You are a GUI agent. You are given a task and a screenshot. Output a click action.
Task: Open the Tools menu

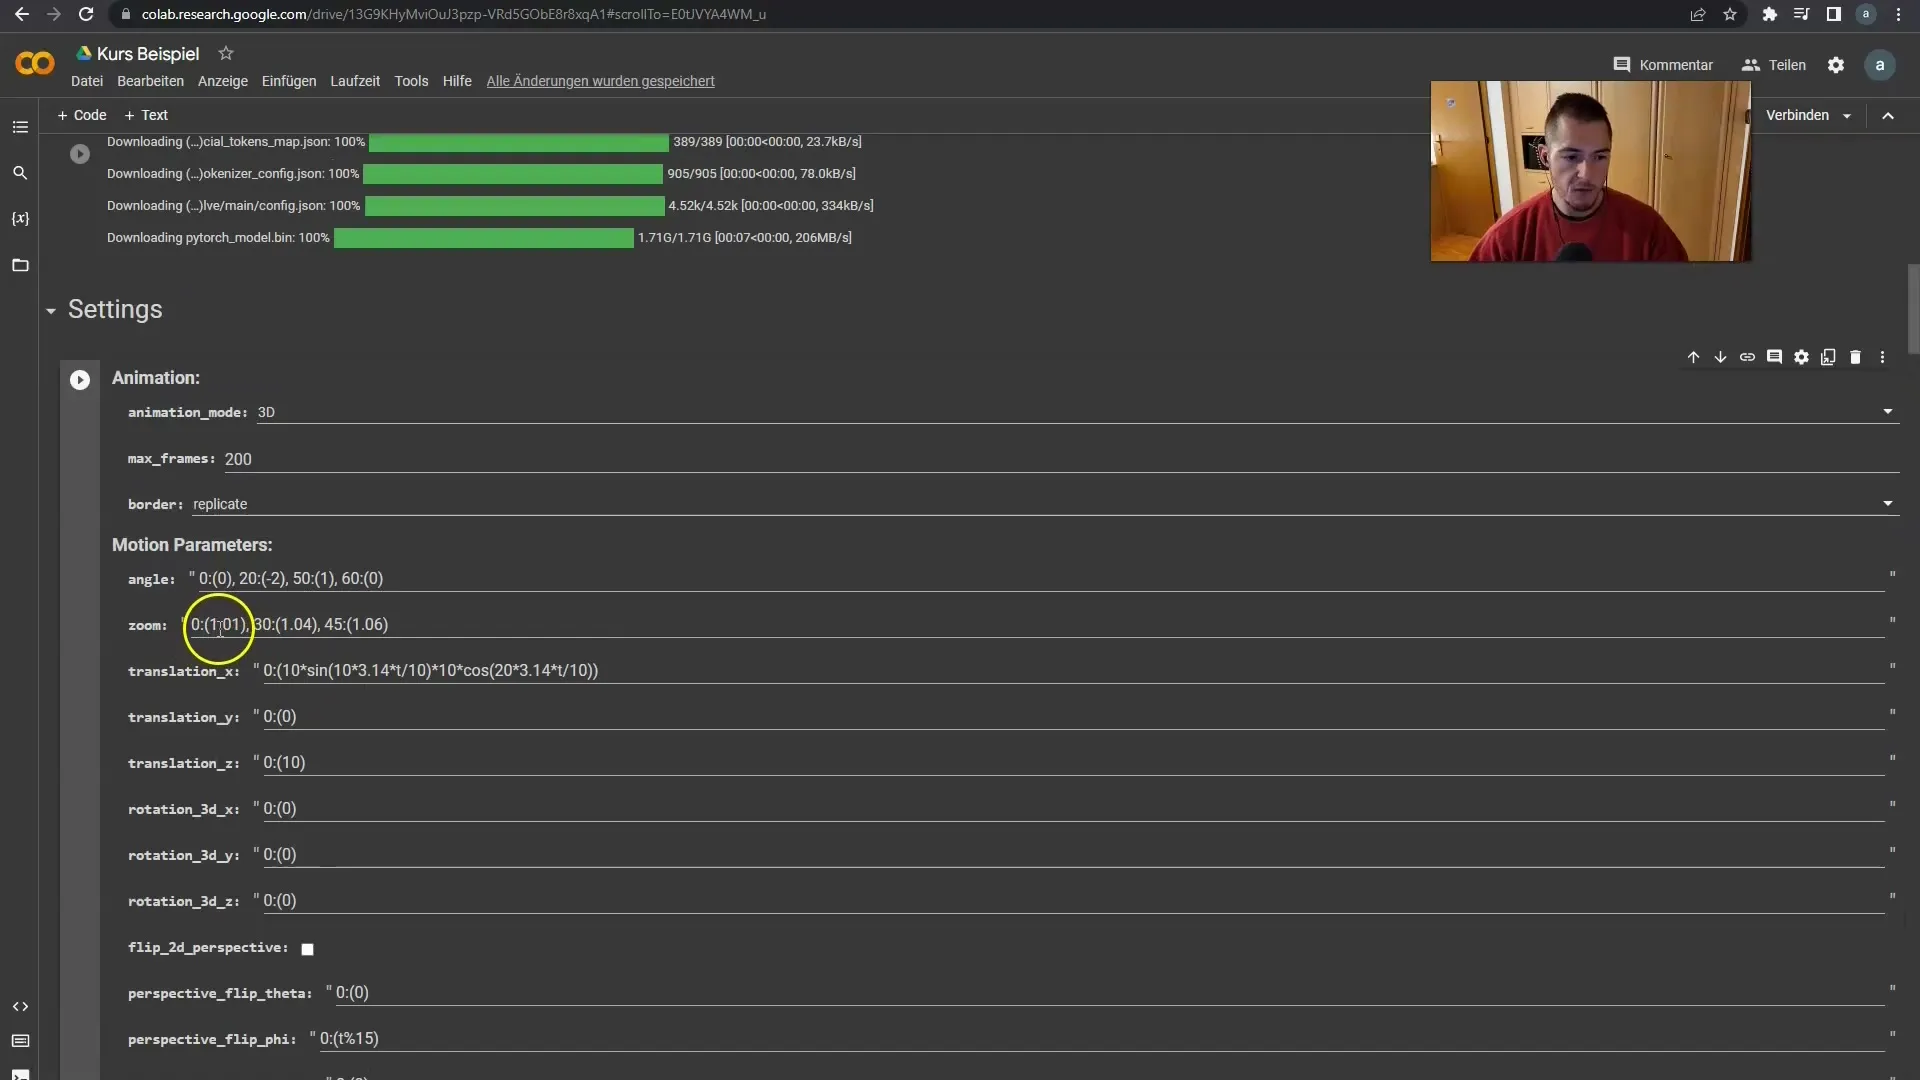pyautogui.click(x=411, y=81)
